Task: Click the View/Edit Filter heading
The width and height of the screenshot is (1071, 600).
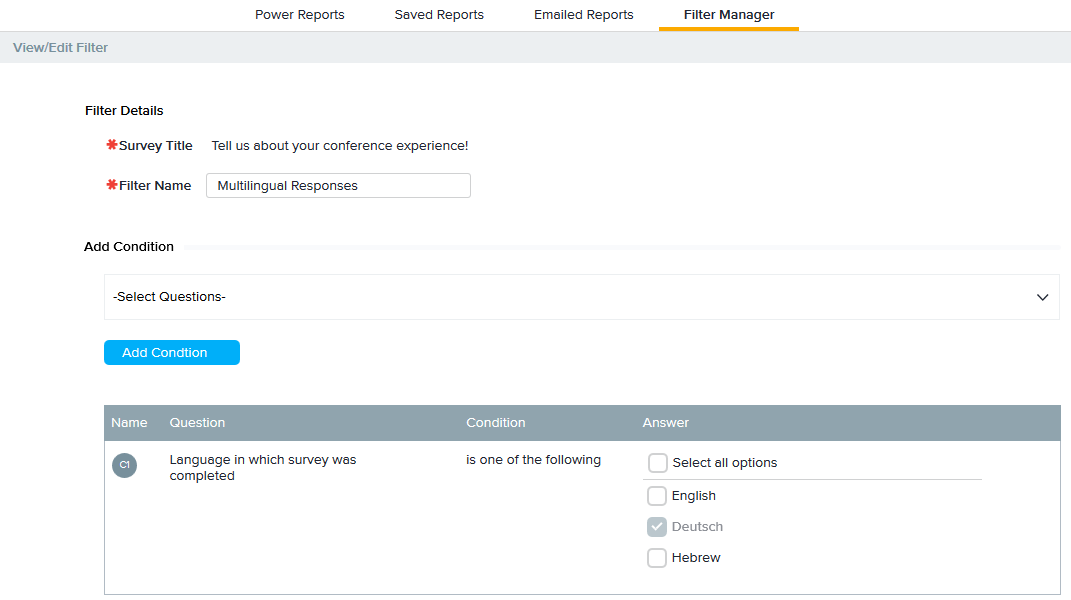Action: click(60, 48)
